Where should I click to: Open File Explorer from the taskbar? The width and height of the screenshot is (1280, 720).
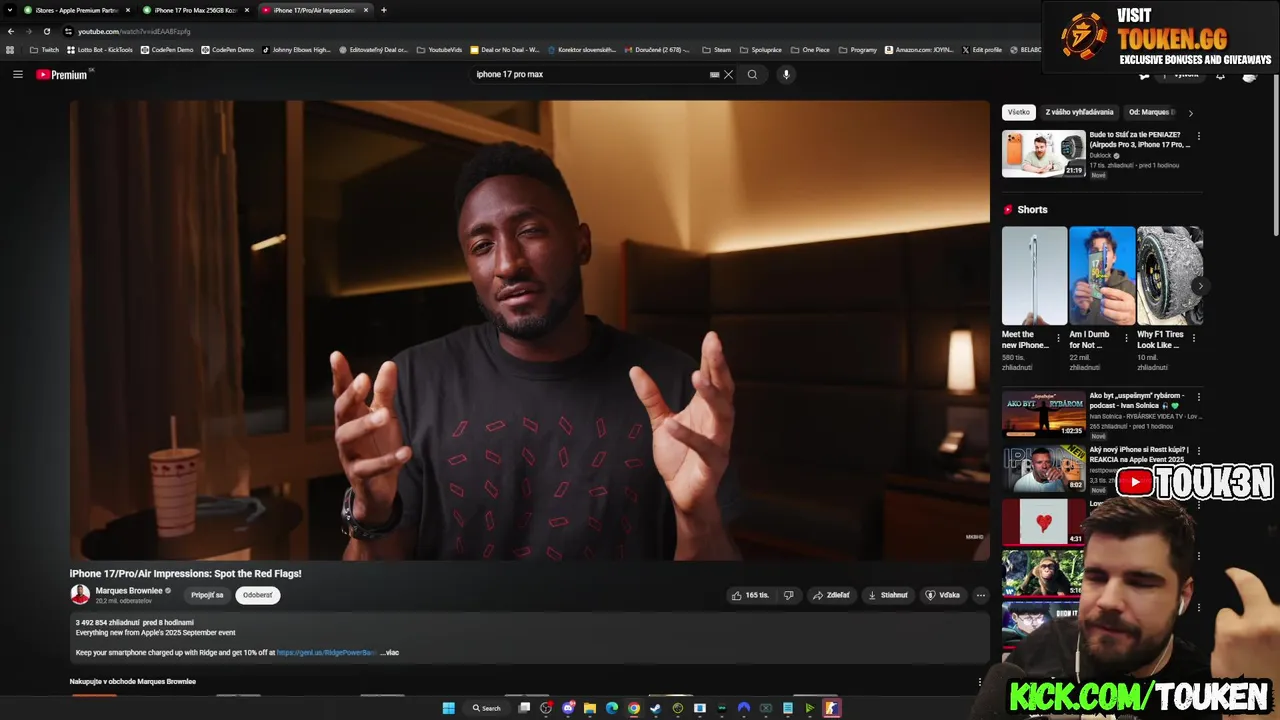pyautogui.click(x=590, y=708)
